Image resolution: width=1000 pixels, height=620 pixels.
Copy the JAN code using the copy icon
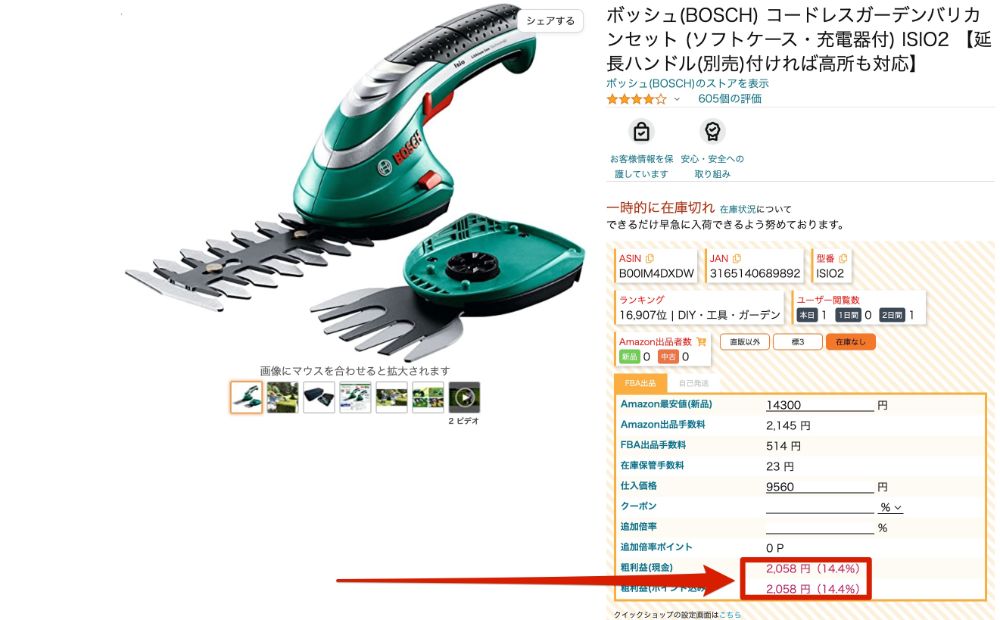click(737, 258)
